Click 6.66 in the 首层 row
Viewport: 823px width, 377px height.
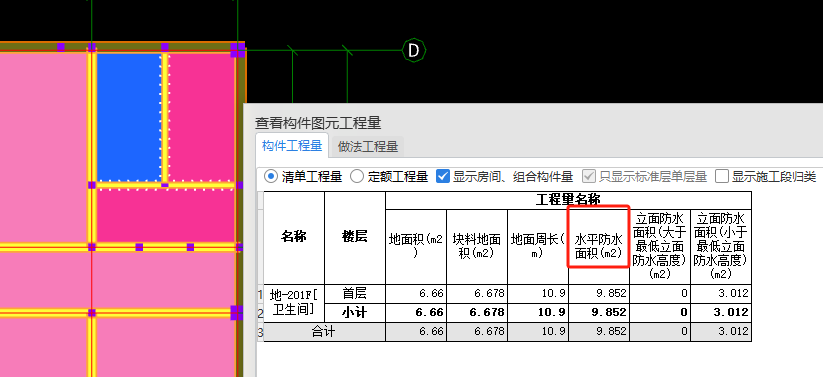416,294
